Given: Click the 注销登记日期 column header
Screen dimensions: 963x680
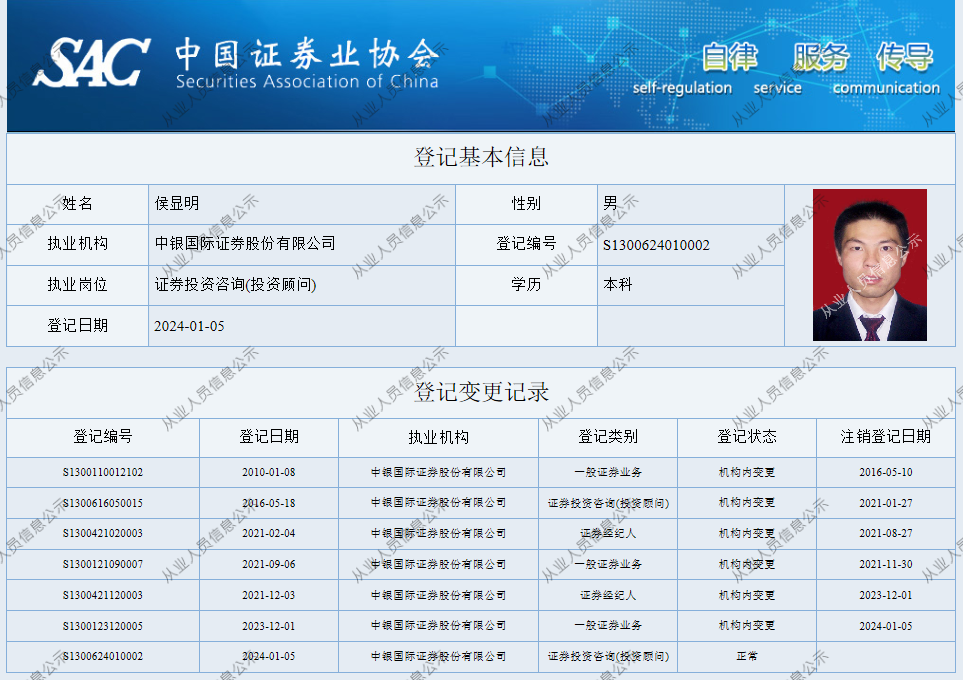Looking at the screenshot, I should pos(886,437).
